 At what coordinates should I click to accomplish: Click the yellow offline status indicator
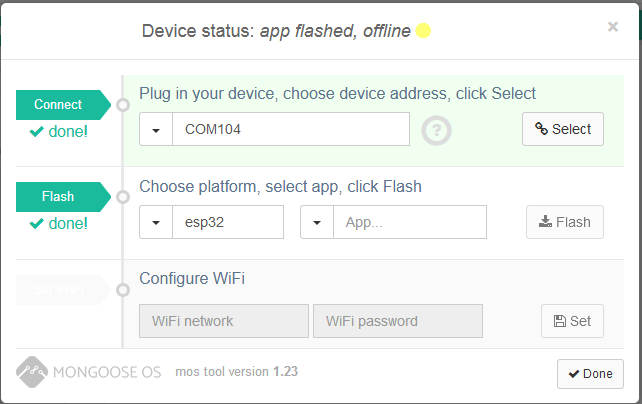click(x=423, y=31)
